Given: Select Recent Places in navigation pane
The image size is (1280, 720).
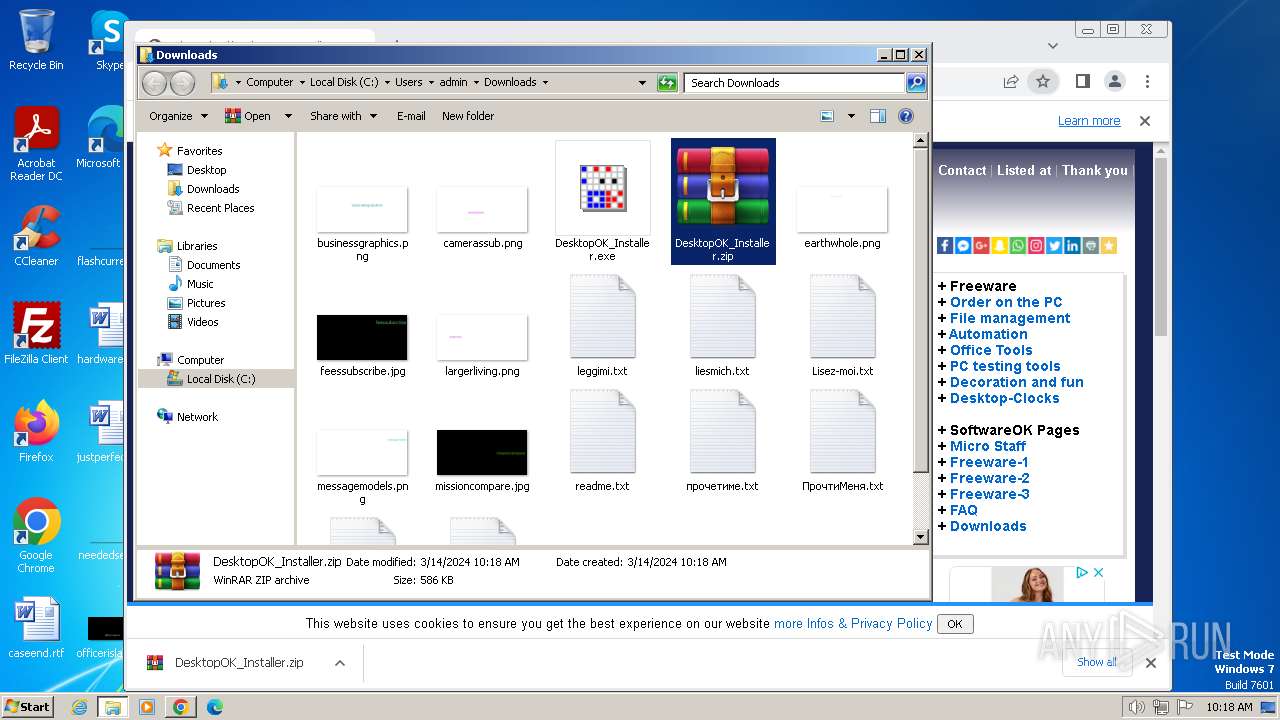Looking at the screenshot, I should [220, 208].
